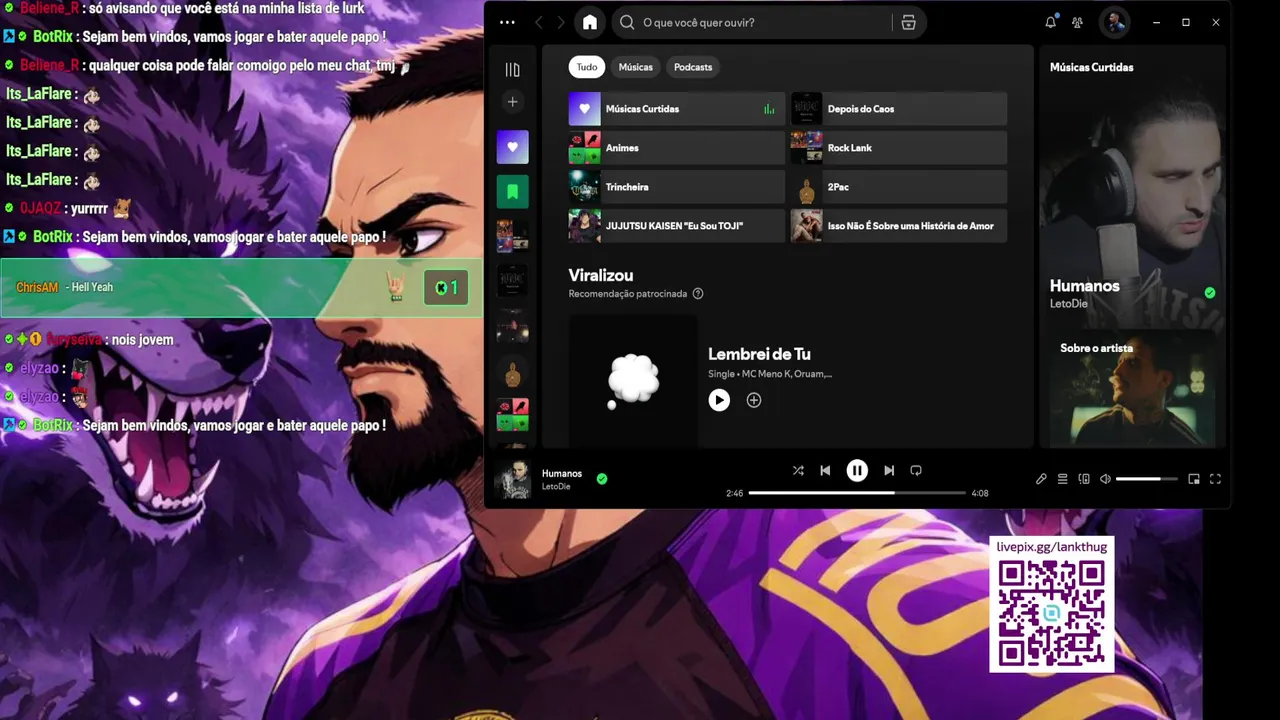Screen dimensions: 1280x720
Task: Click ChrisAM Hell Yeah alert banner
Action: click(x=241, y=288)
